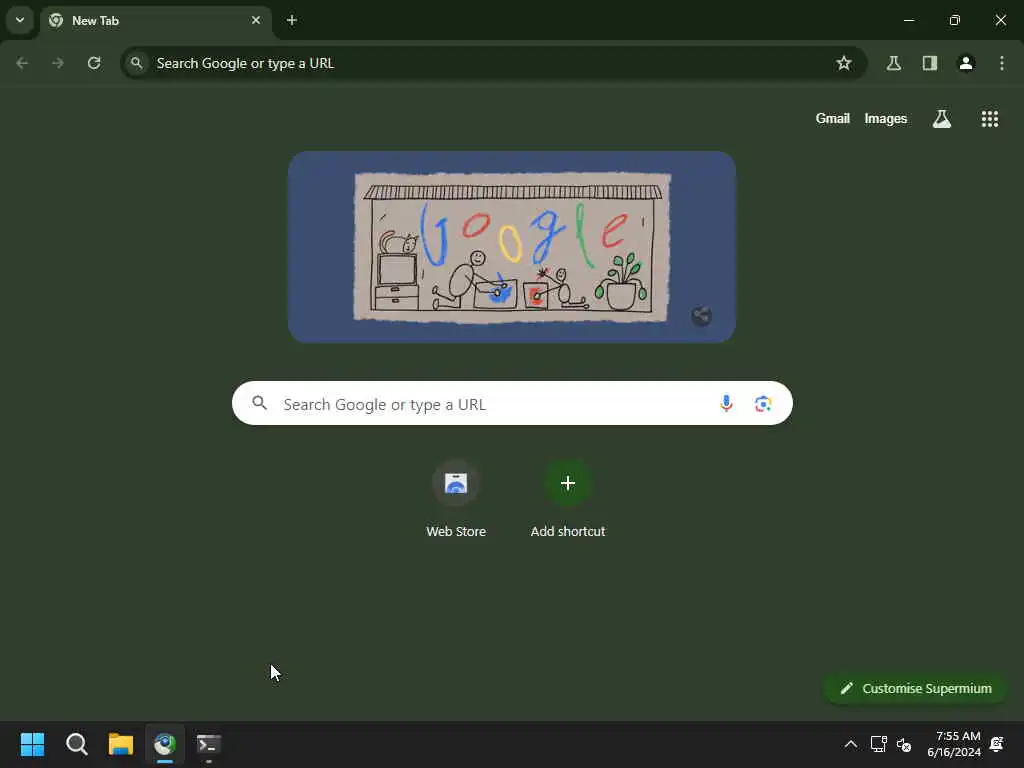Open Search Labs flask on page
Viewport: 1024px width, 768px height.
click(x=942, y=119)
